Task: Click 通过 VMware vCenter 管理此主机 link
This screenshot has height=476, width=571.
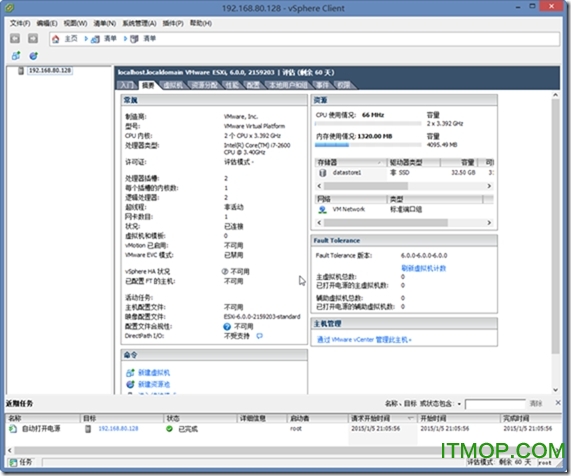Action: pos(364,339)
